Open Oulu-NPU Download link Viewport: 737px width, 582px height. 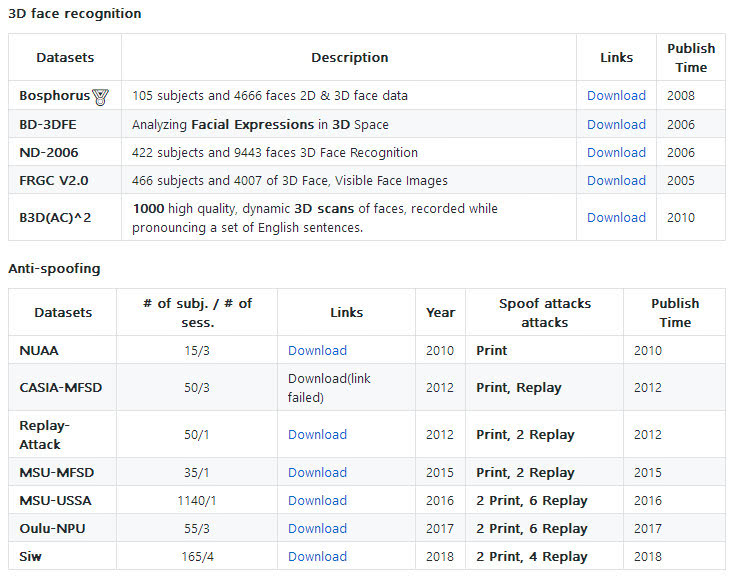point(317,529)
